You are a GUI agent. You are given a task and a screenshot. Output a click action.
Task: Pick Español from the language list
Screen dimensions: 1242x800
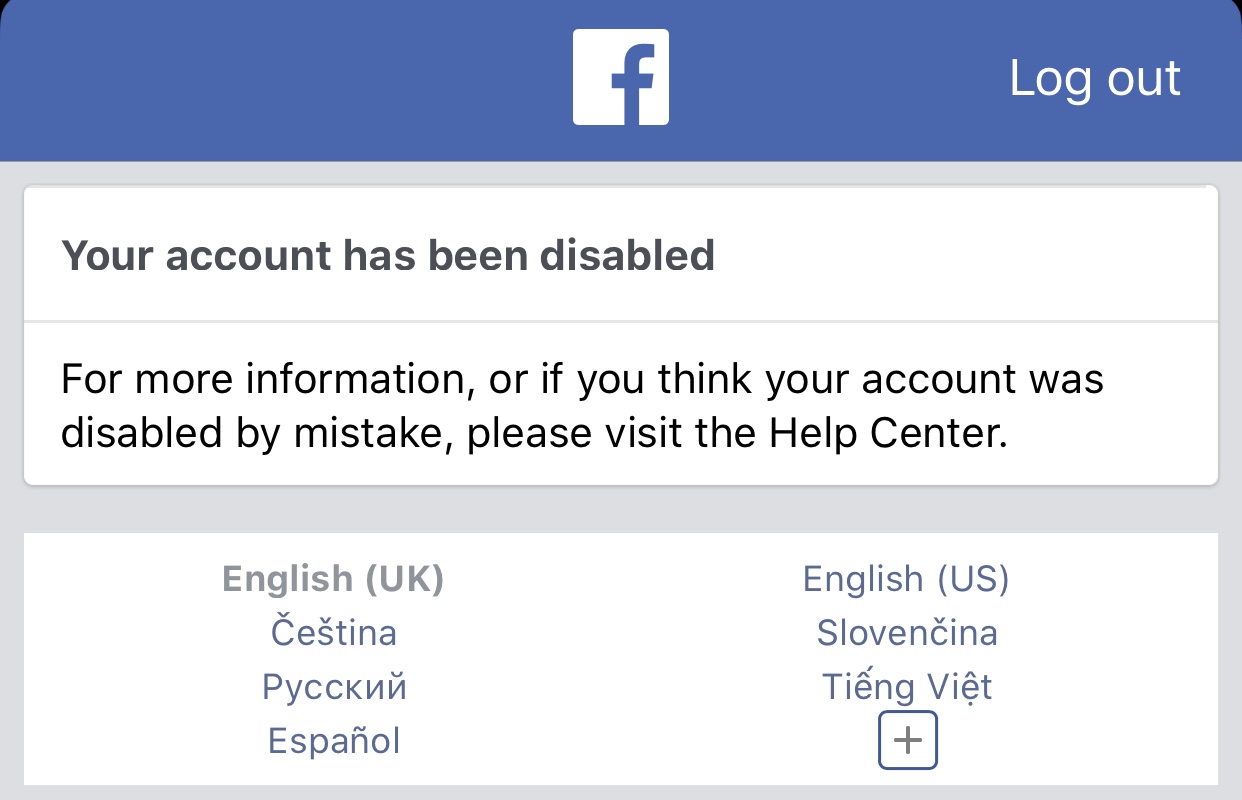pyautogui.click(x=333, y=741)
